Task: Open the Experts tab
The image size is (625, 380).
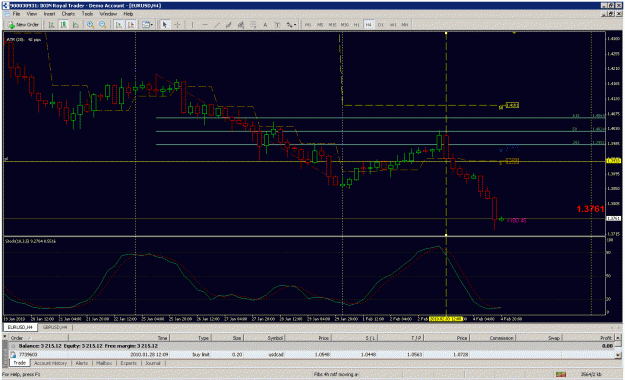Action: click(128, 363)
